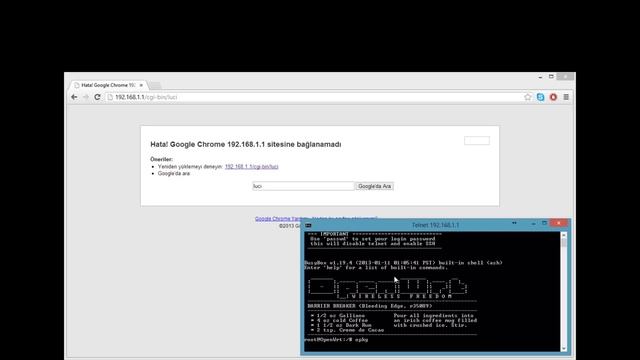Close the Telnet window
The height and width of the screenshot is (360, 640).
(558, 223)
